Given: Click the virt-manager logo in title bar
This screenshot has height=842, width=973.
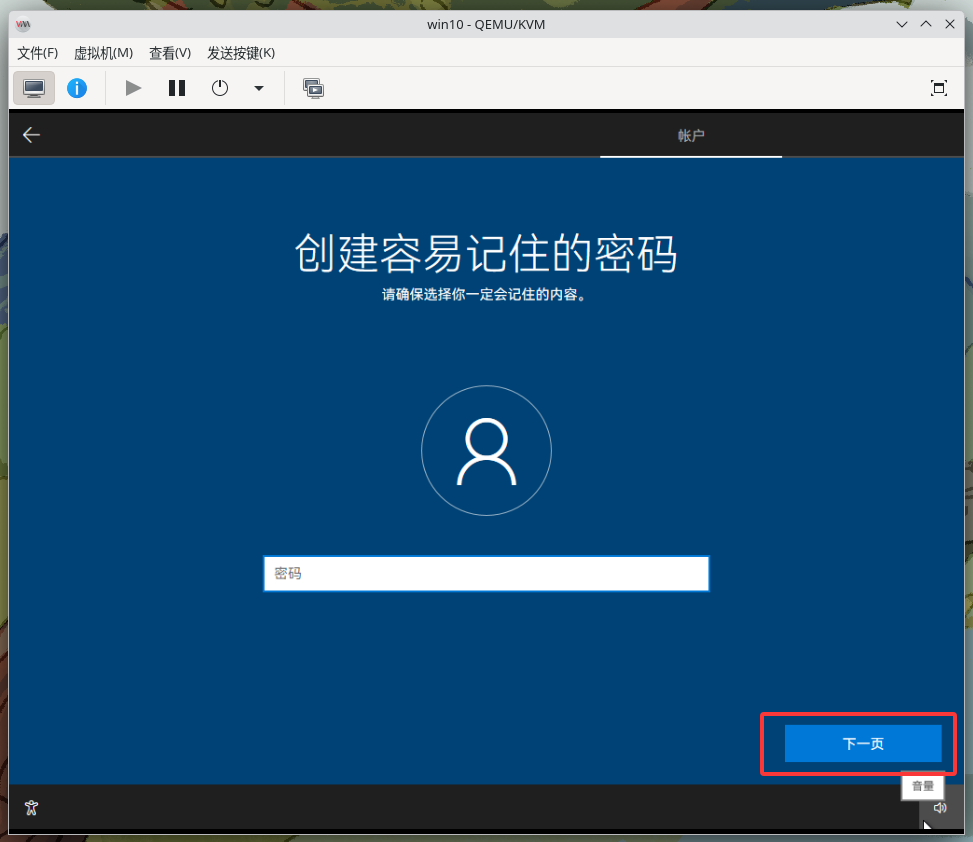Looking at the screenshot, I should point(23,24).
